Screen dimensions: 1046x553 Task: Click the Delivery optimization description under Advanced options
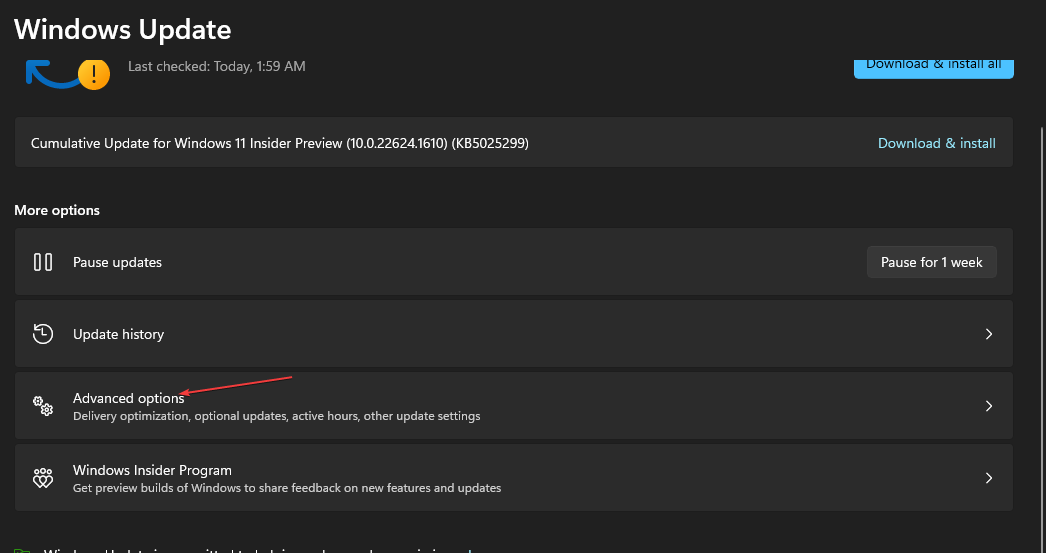click(276, 416)
